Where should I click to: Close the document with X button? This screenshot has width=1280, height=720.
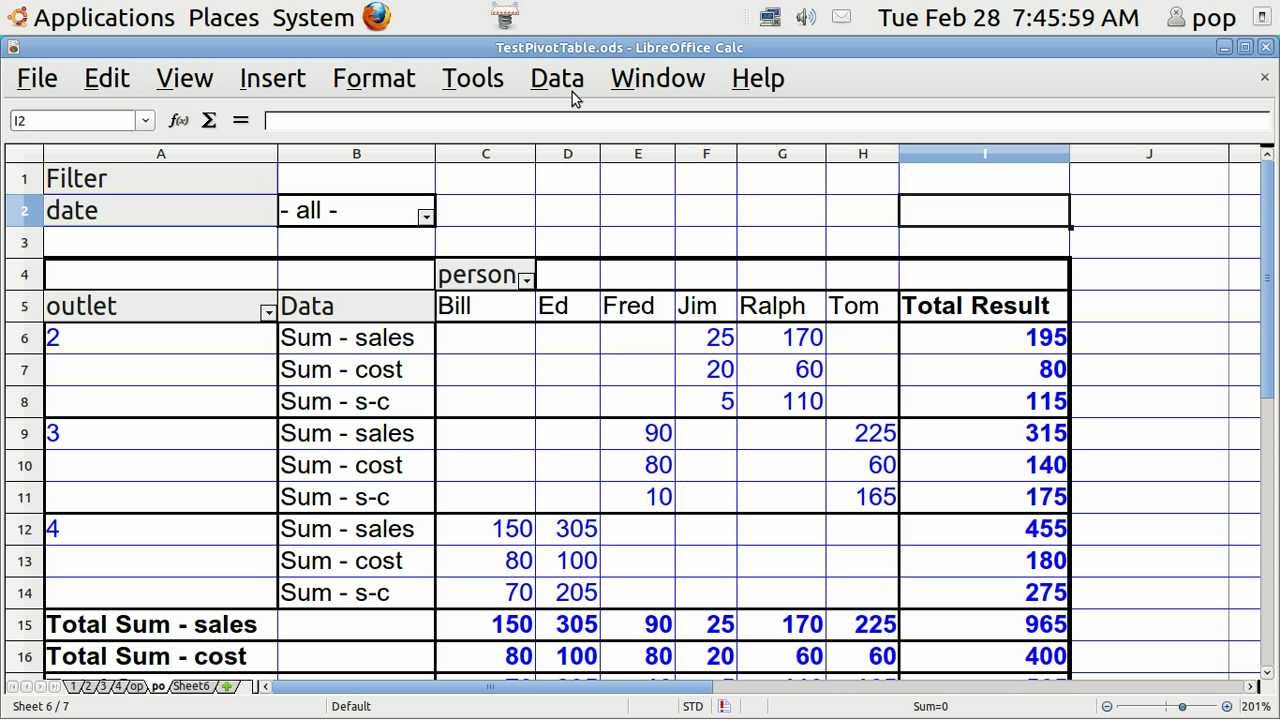(1264, 77)
